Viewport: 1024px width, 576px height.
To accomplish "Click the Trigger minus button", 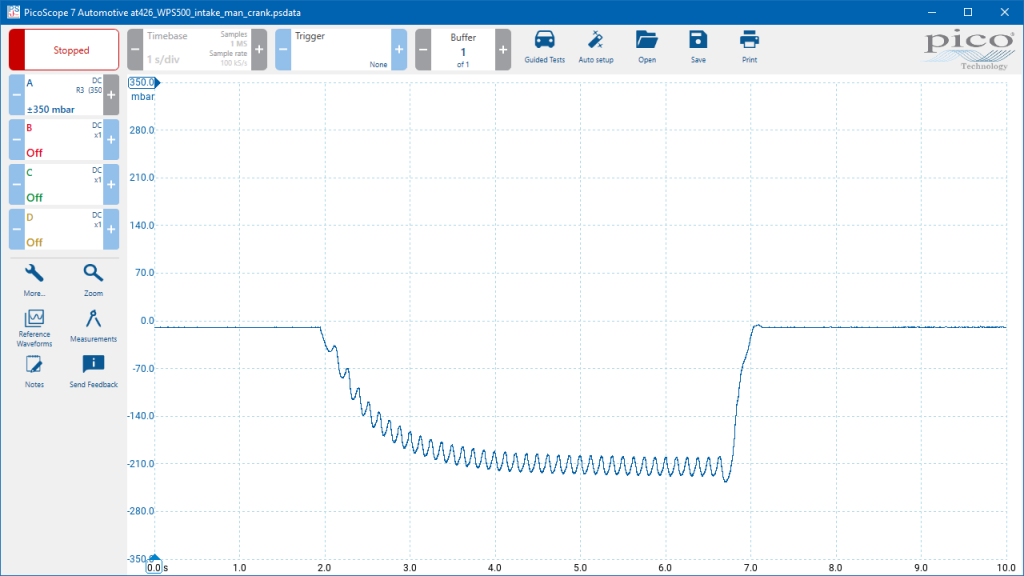I will (283, 50).
